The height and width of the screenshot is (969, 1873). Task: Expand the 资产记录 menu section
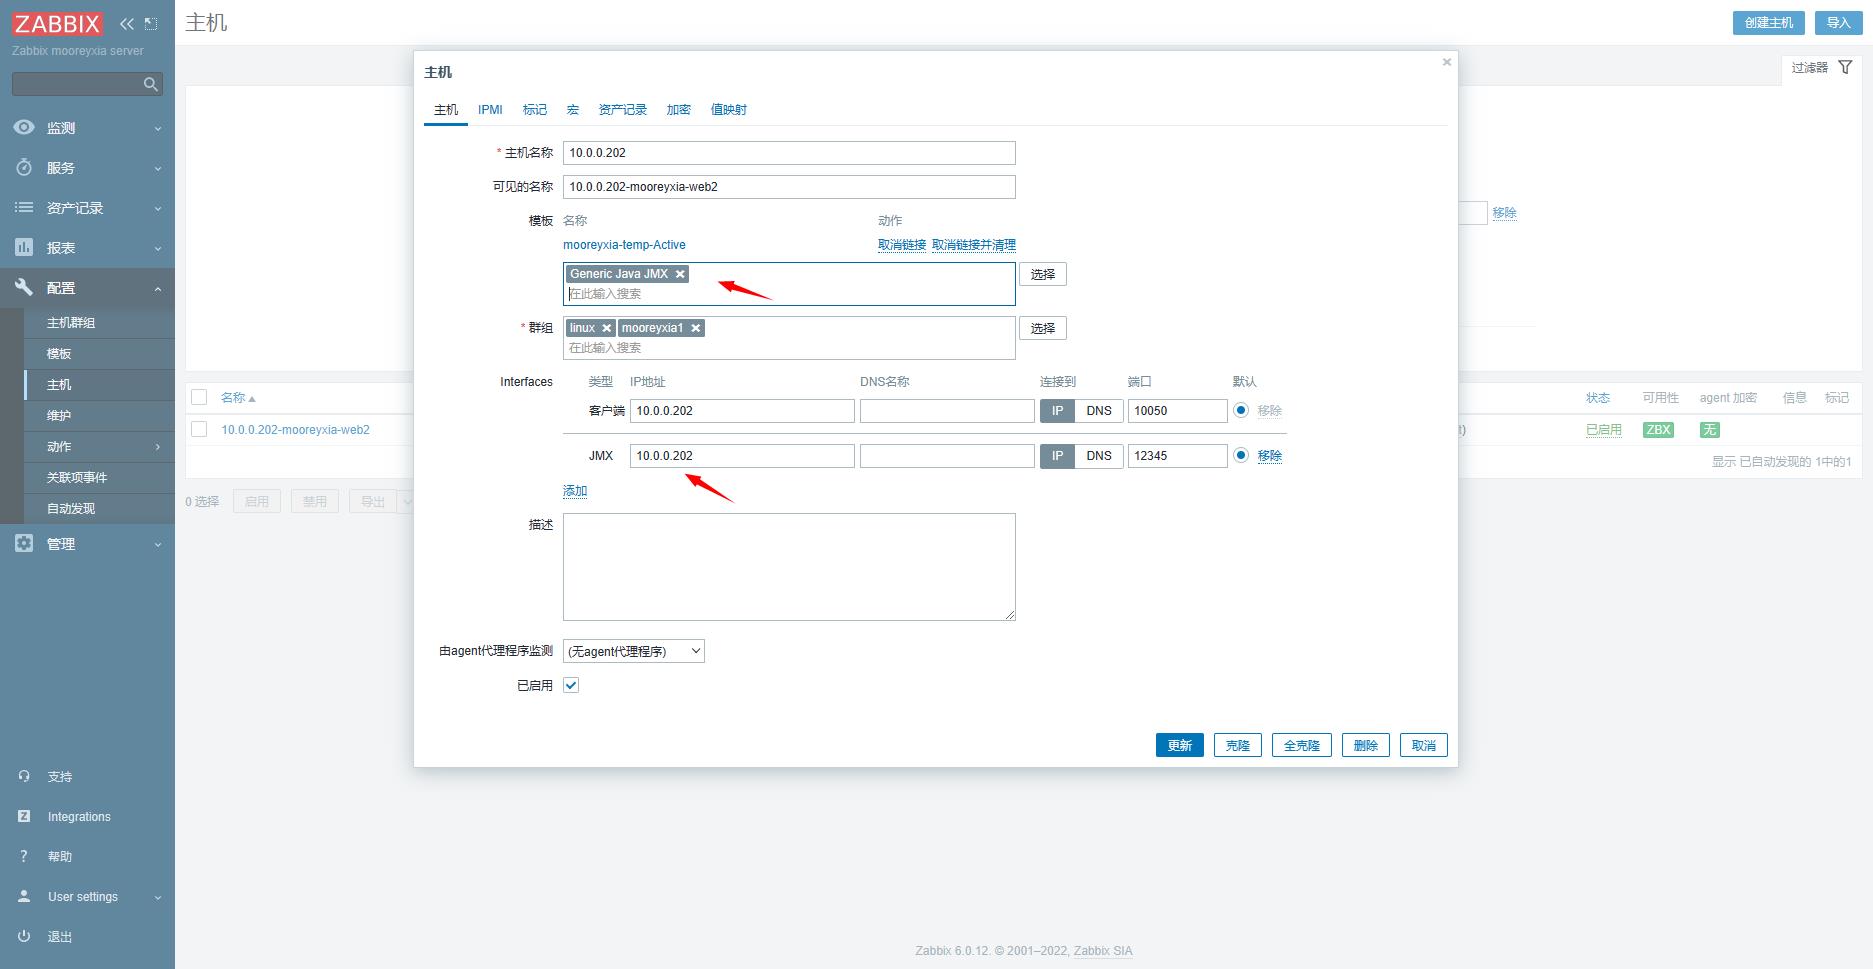coord(158,208)
